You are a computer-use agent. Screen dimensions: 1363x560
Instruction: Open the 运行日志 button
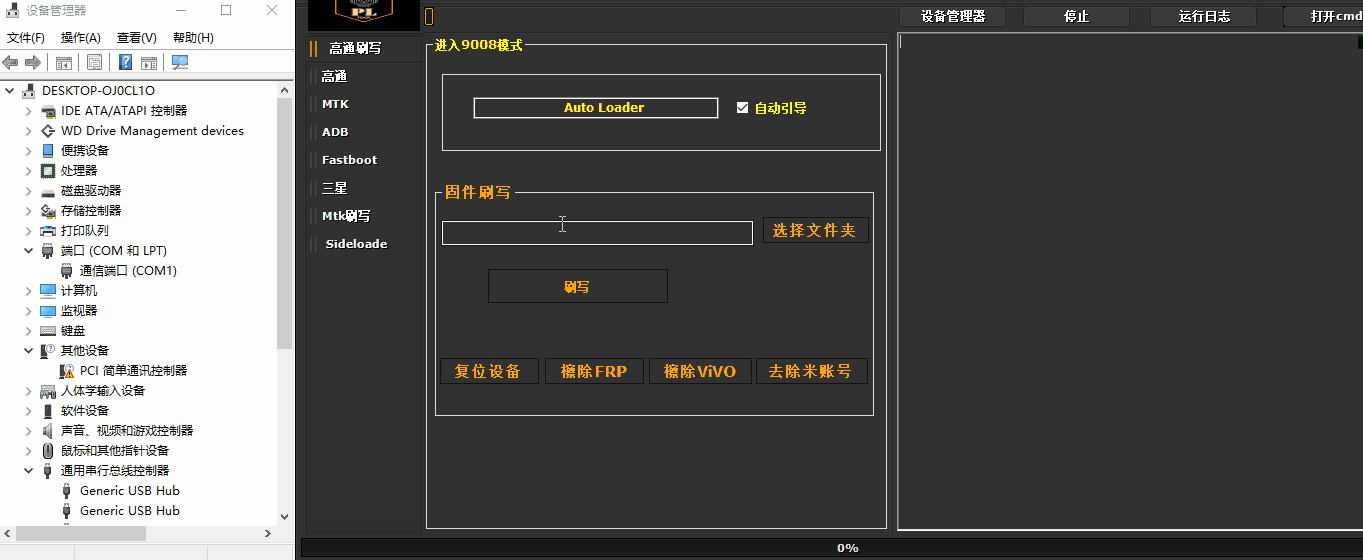coord(1203,17)
